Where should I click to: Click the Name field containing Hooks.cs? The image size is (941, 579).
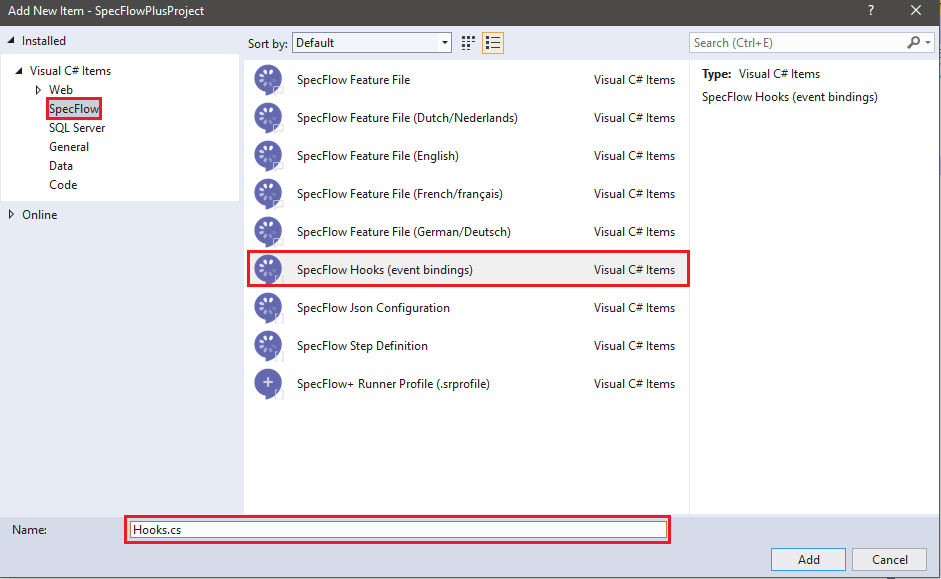click(398, 530)
